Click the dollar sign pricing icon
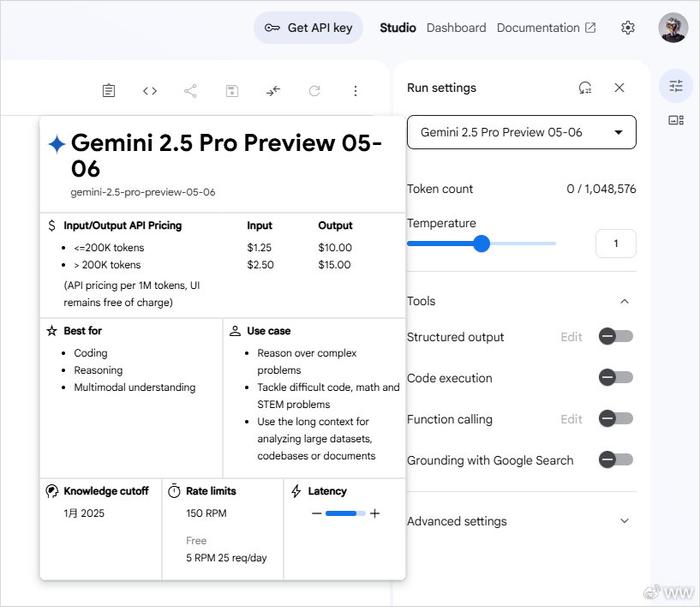This screenshot has width=700, height=607. click(x=52, y=225)
